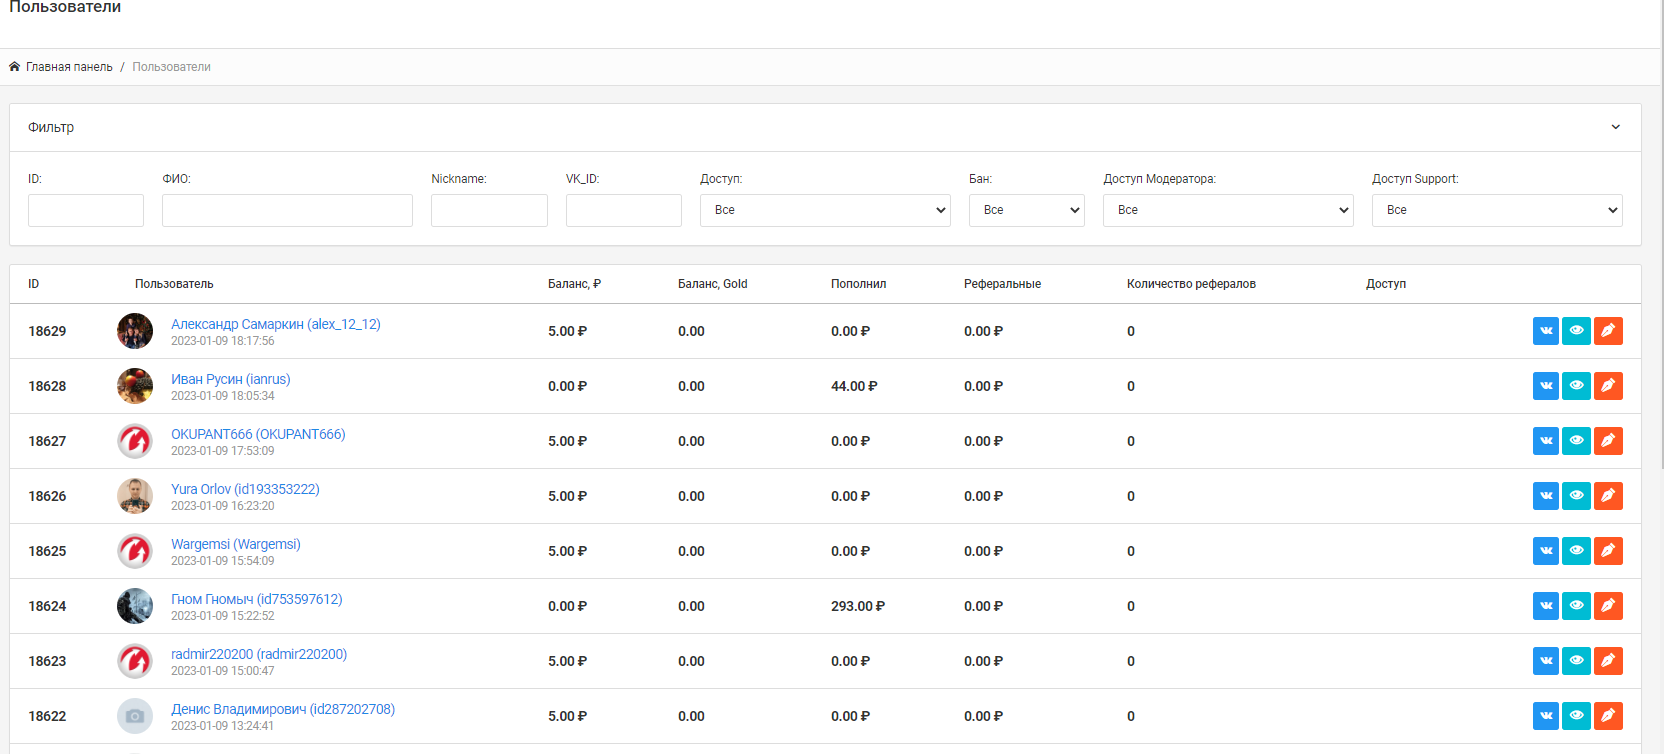Collapse the Фильтр panel chevron
This screenshot has height=754, width=1664.
pos(1615,127)
